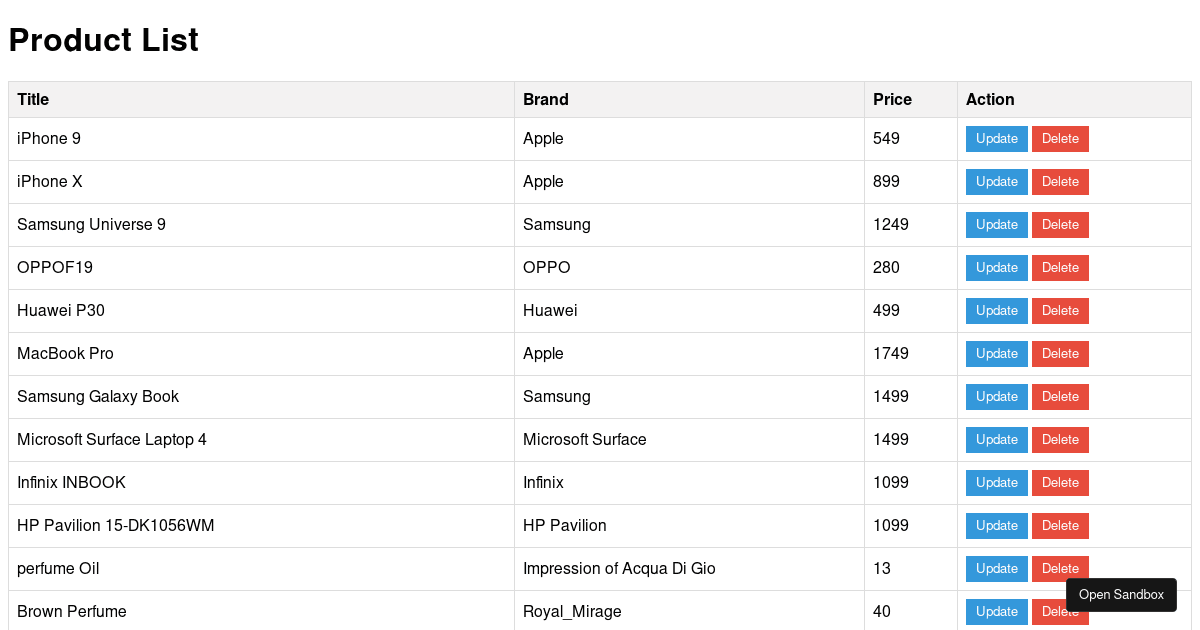1200x630 pixels.
Task: Update the Huawei P30 row
Action: 996,311
